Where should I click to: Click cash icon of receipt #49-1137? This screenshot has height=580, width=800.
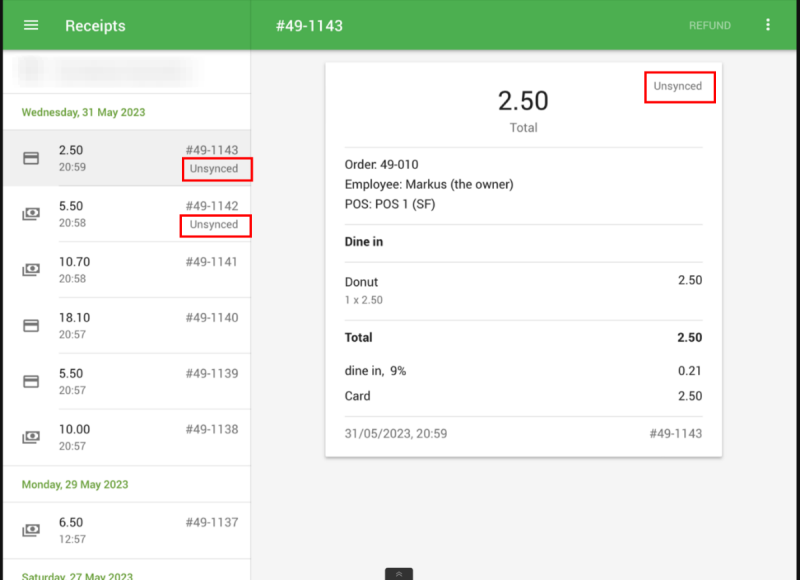[31, 530]
